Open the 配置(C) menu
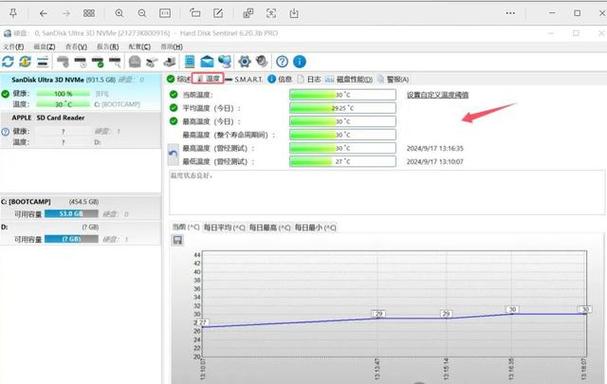Image resolution: width=607 pixels, height=384 pixels. tap(139, 46)
